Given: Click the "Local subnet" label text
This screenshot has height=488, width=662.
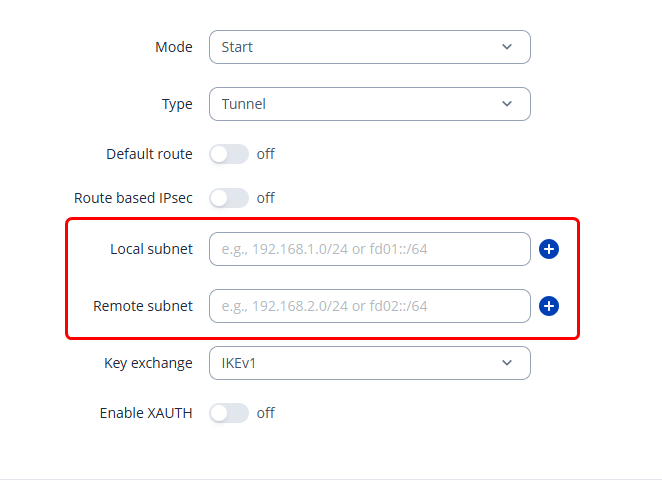Looking at the screenshot, I should pos(151,249).
